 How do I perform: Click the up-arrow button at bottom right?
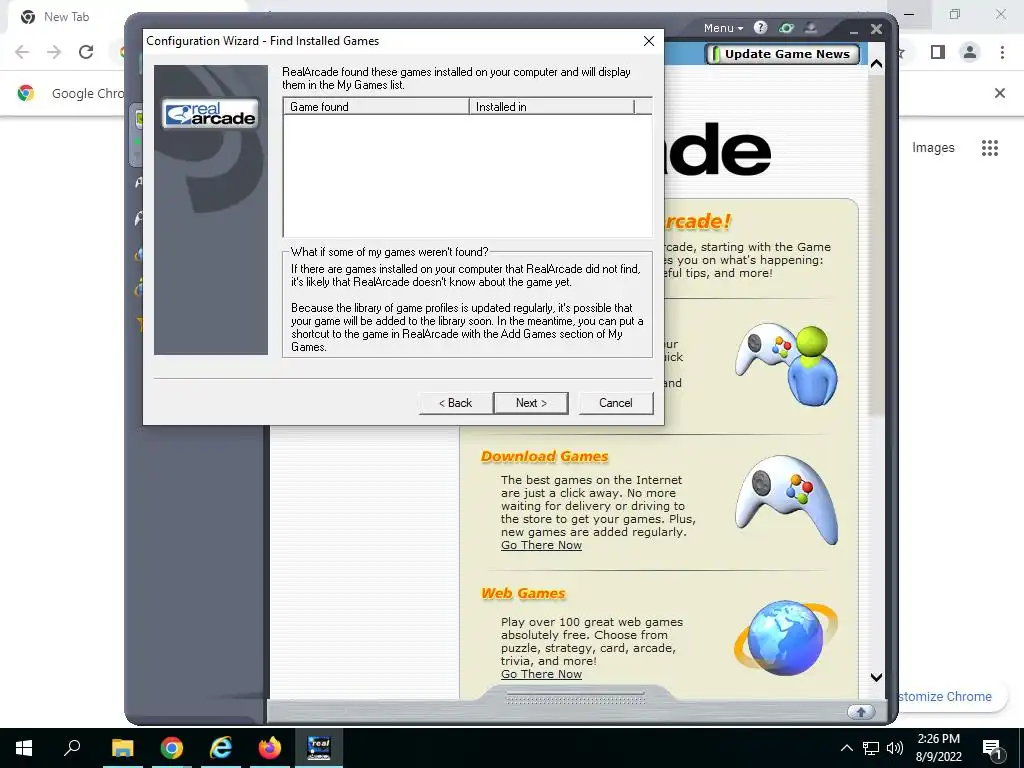click(x=861, y=712)
